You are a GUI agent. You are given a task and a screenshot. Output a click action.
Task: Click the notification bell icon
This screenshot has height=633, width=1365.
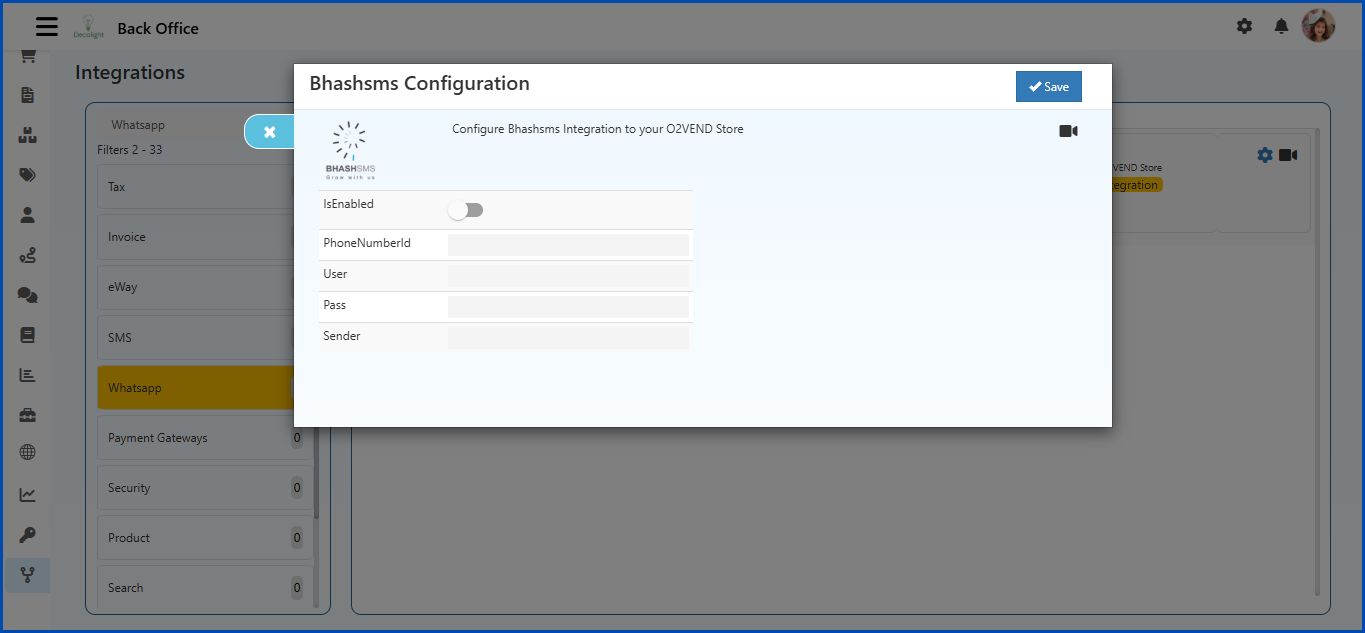[x=1281, y=26]
